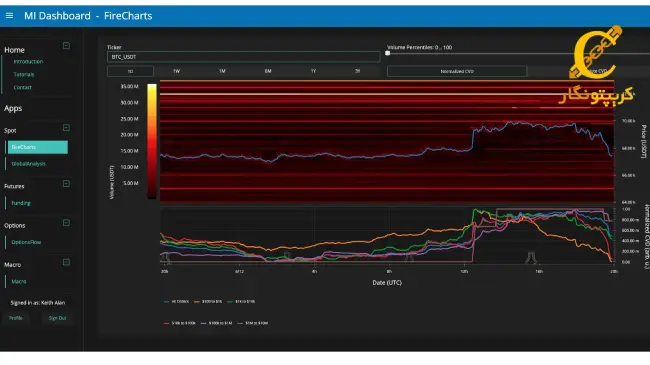Select the 1D time range tab

pyautogui.click(x=130, y=71)
